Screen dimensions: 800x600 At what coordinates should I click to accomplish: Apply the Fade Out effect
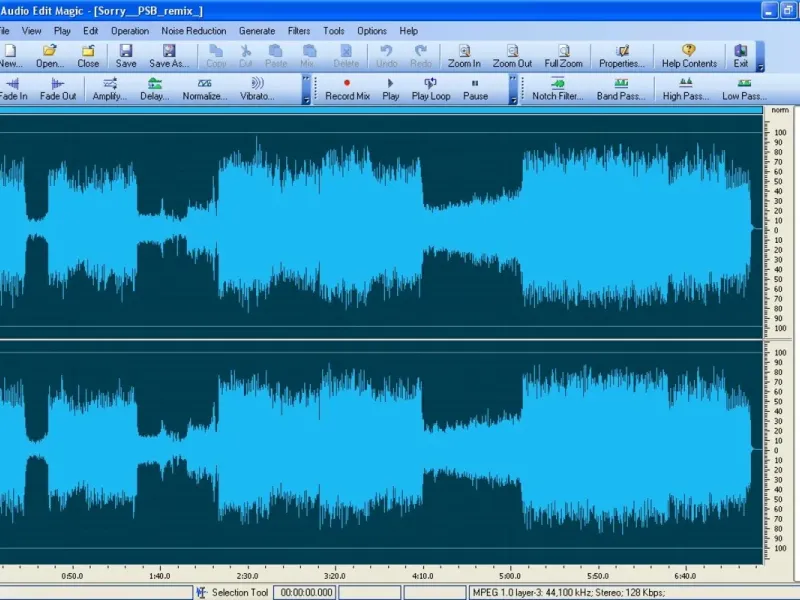click(x=57, y=89)
